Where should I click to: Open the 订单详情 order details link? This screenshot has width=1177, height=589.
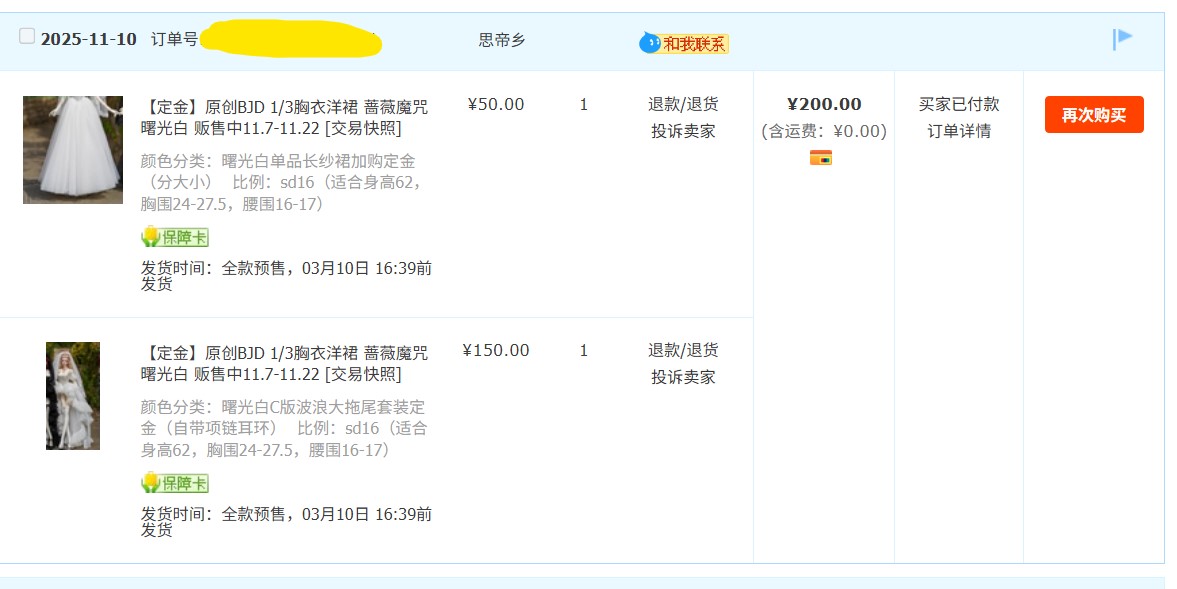point(958,131)
